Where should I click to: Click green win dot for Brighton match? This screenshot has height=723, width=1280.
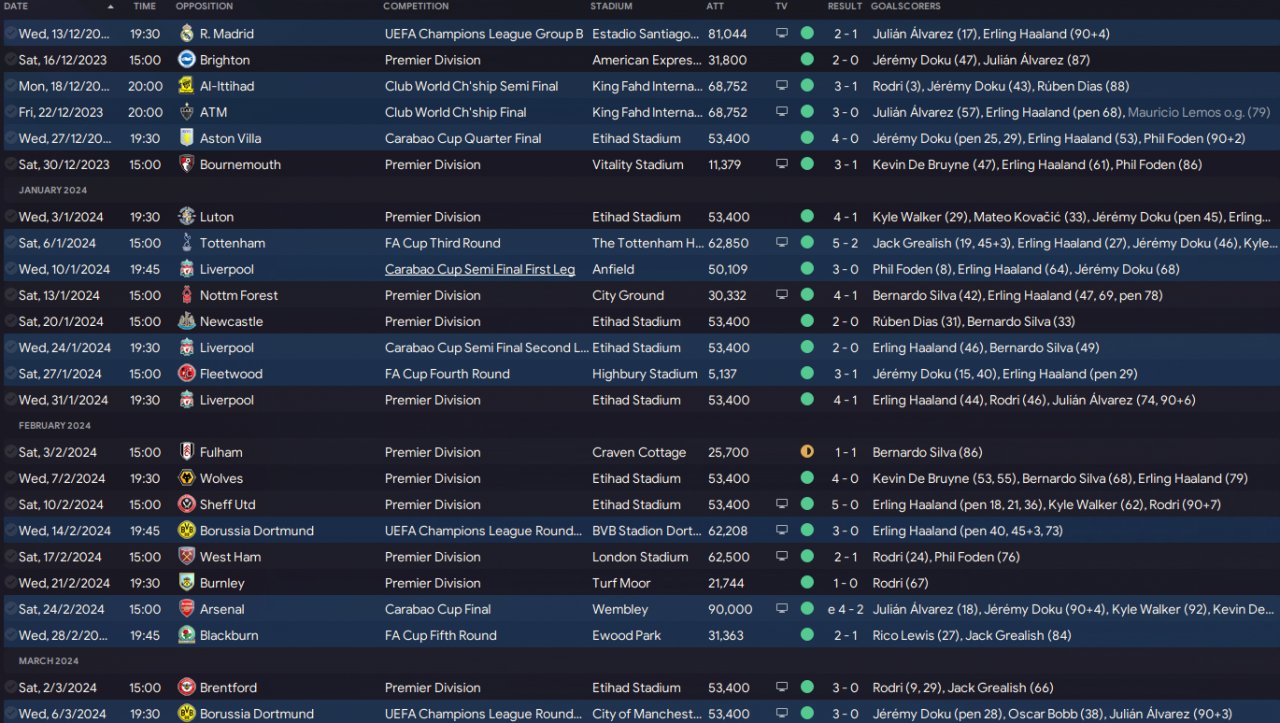click(x=807, y=60)
